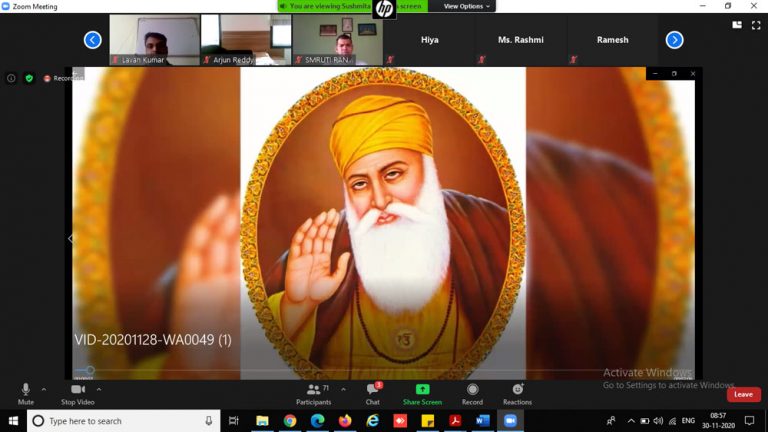Open audio options arrow next to Mute
The height and width of the screenshot is (432, 768).
click(x=44, y=390)
